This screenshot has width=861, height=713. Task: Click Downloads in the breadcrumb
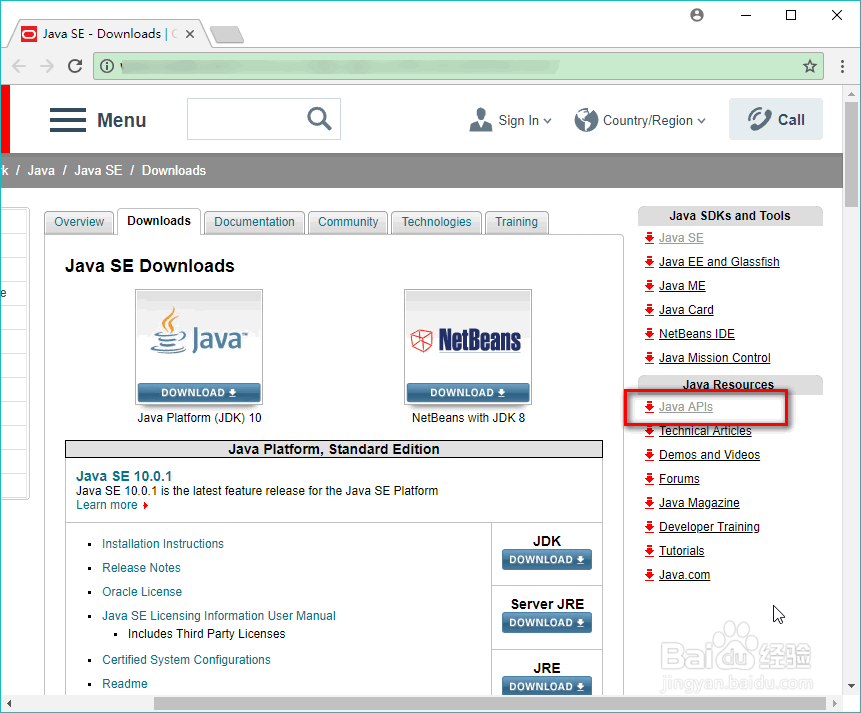click(x=174, y=171)
